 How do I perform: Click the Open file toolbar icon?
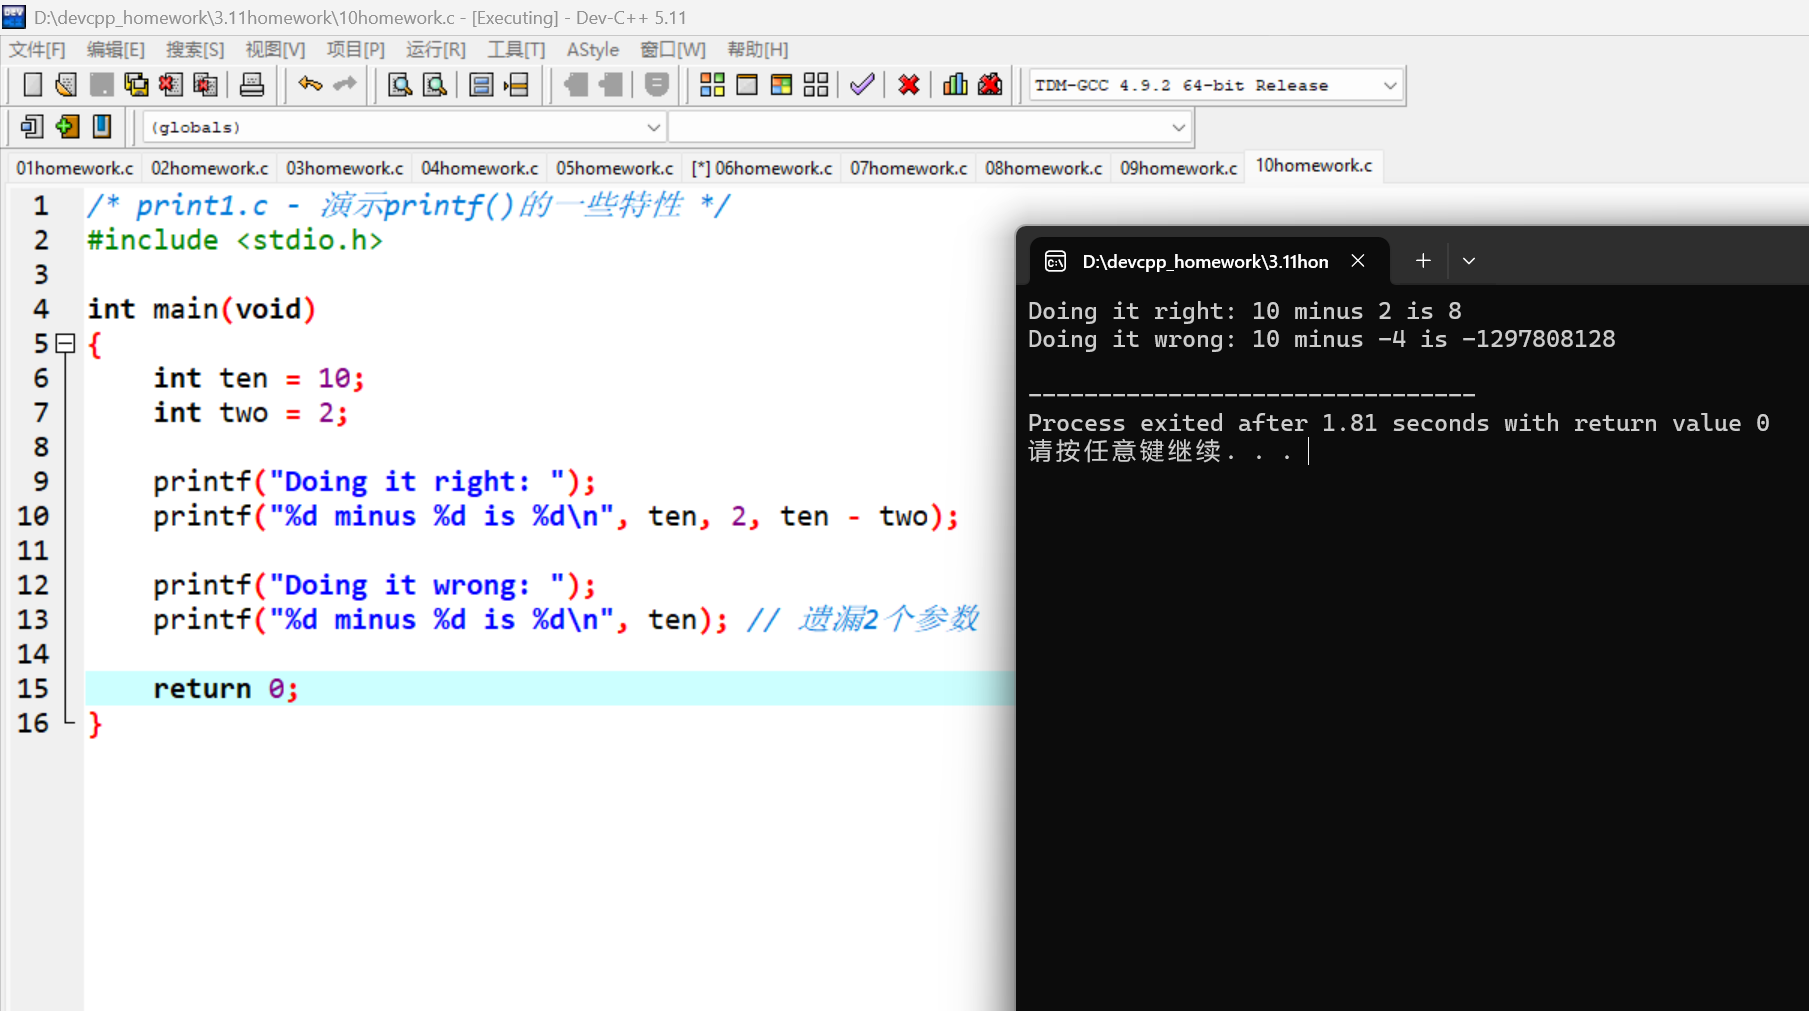click(66, 85)
